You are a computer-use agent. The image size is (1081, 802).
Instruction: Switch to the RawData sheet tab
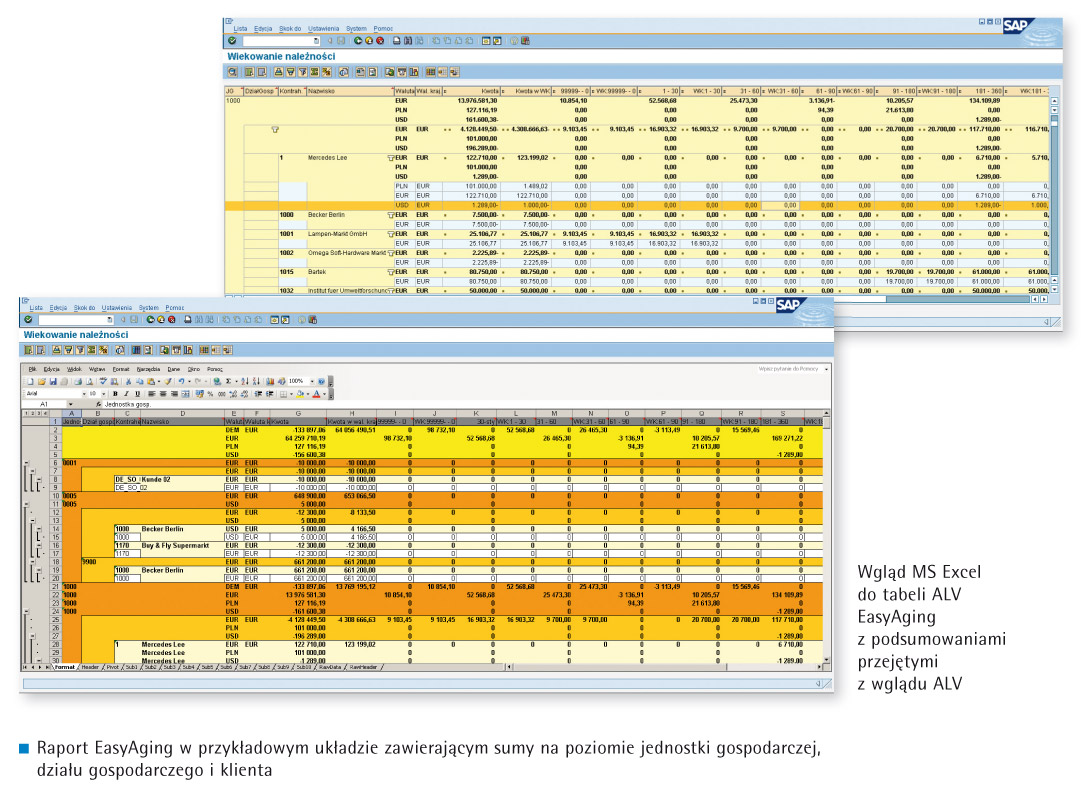tap(330, 667)
